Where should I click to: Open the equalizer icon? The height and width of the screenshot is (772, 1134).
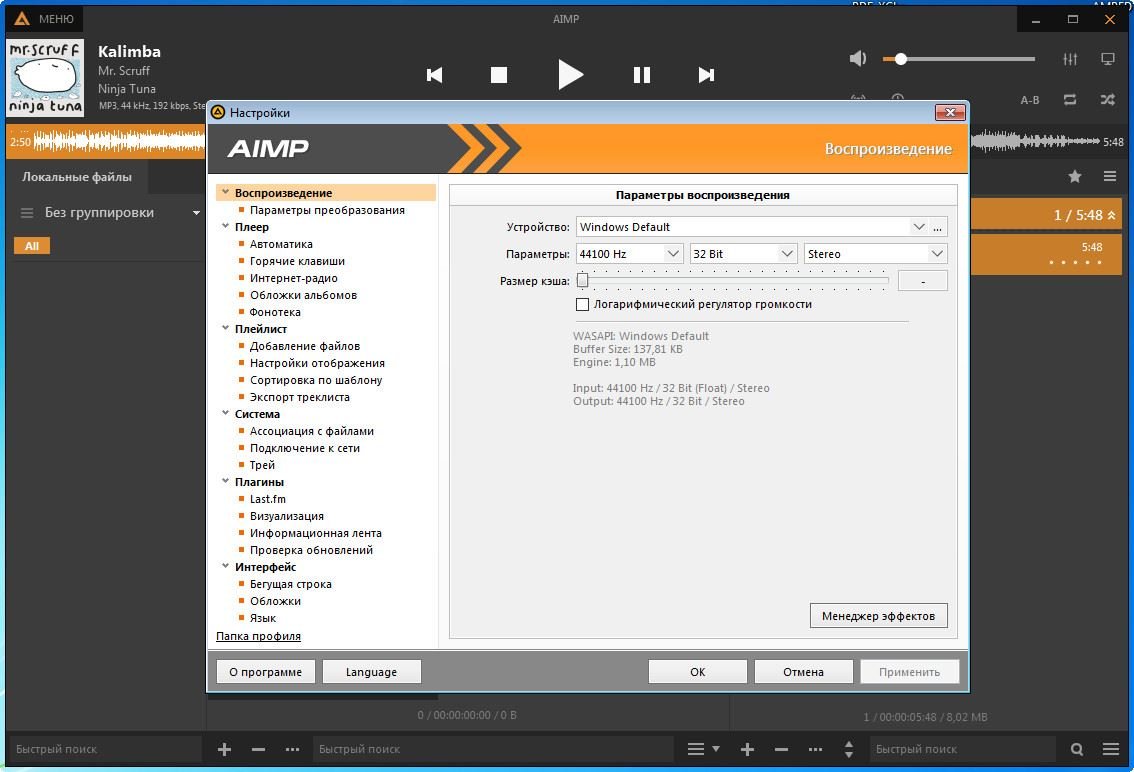1070,59
